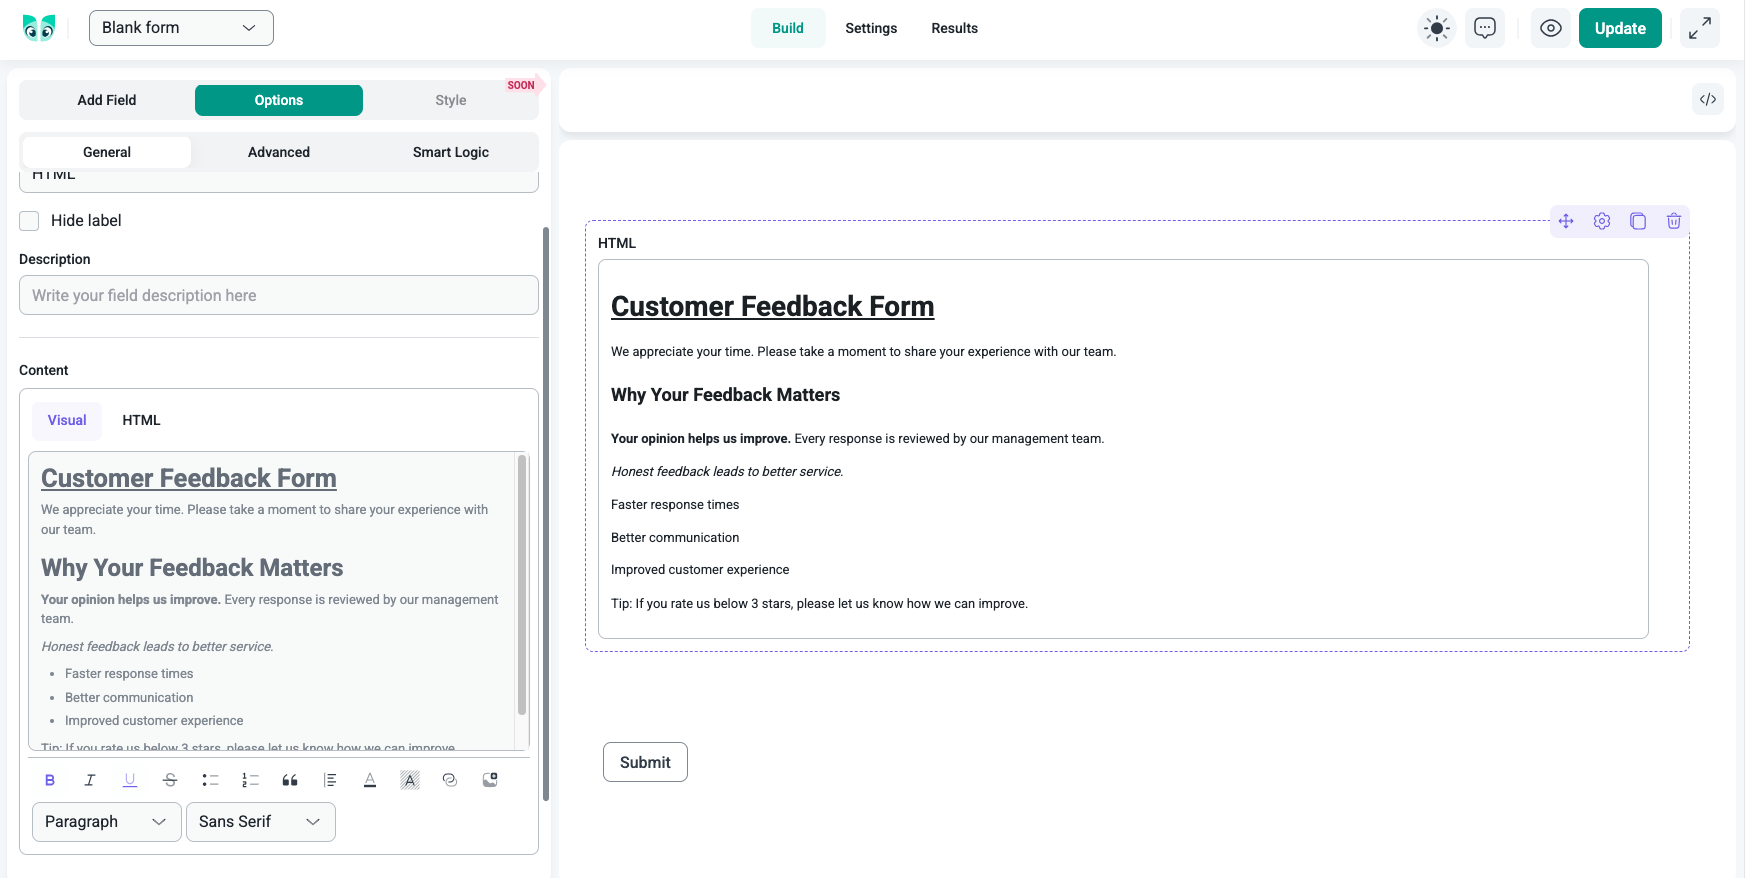Duplicate the HTML field

tap(1638, 221)
